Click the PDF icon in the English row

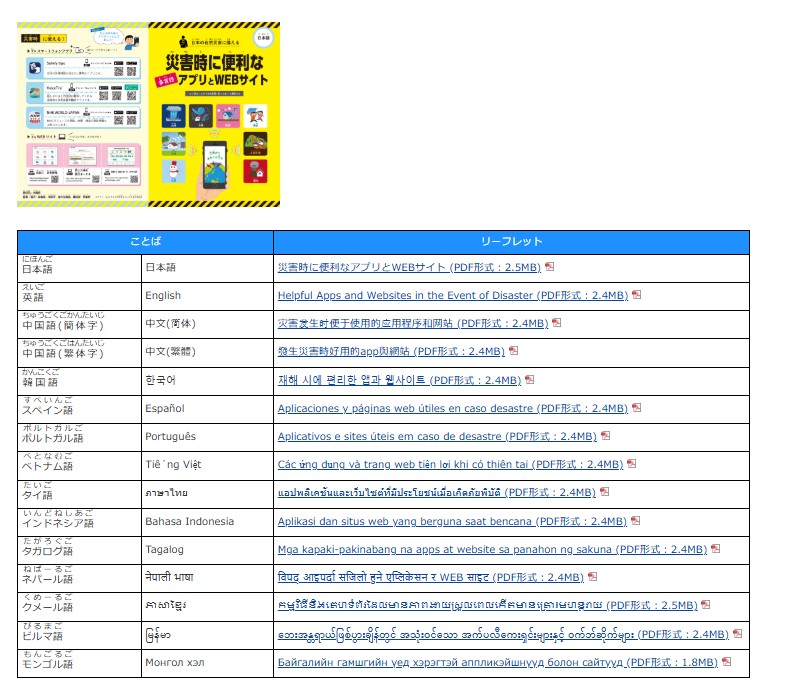tap(637, 295)
